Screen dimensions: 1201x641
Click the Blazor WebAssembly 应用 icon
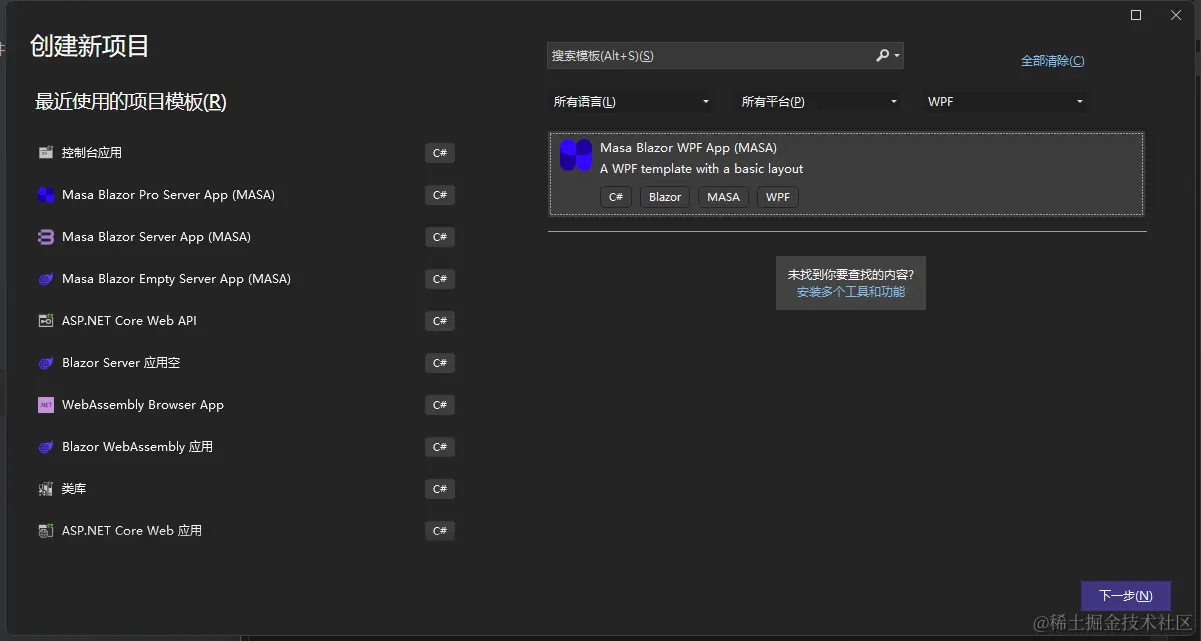[x=45, y=447]
